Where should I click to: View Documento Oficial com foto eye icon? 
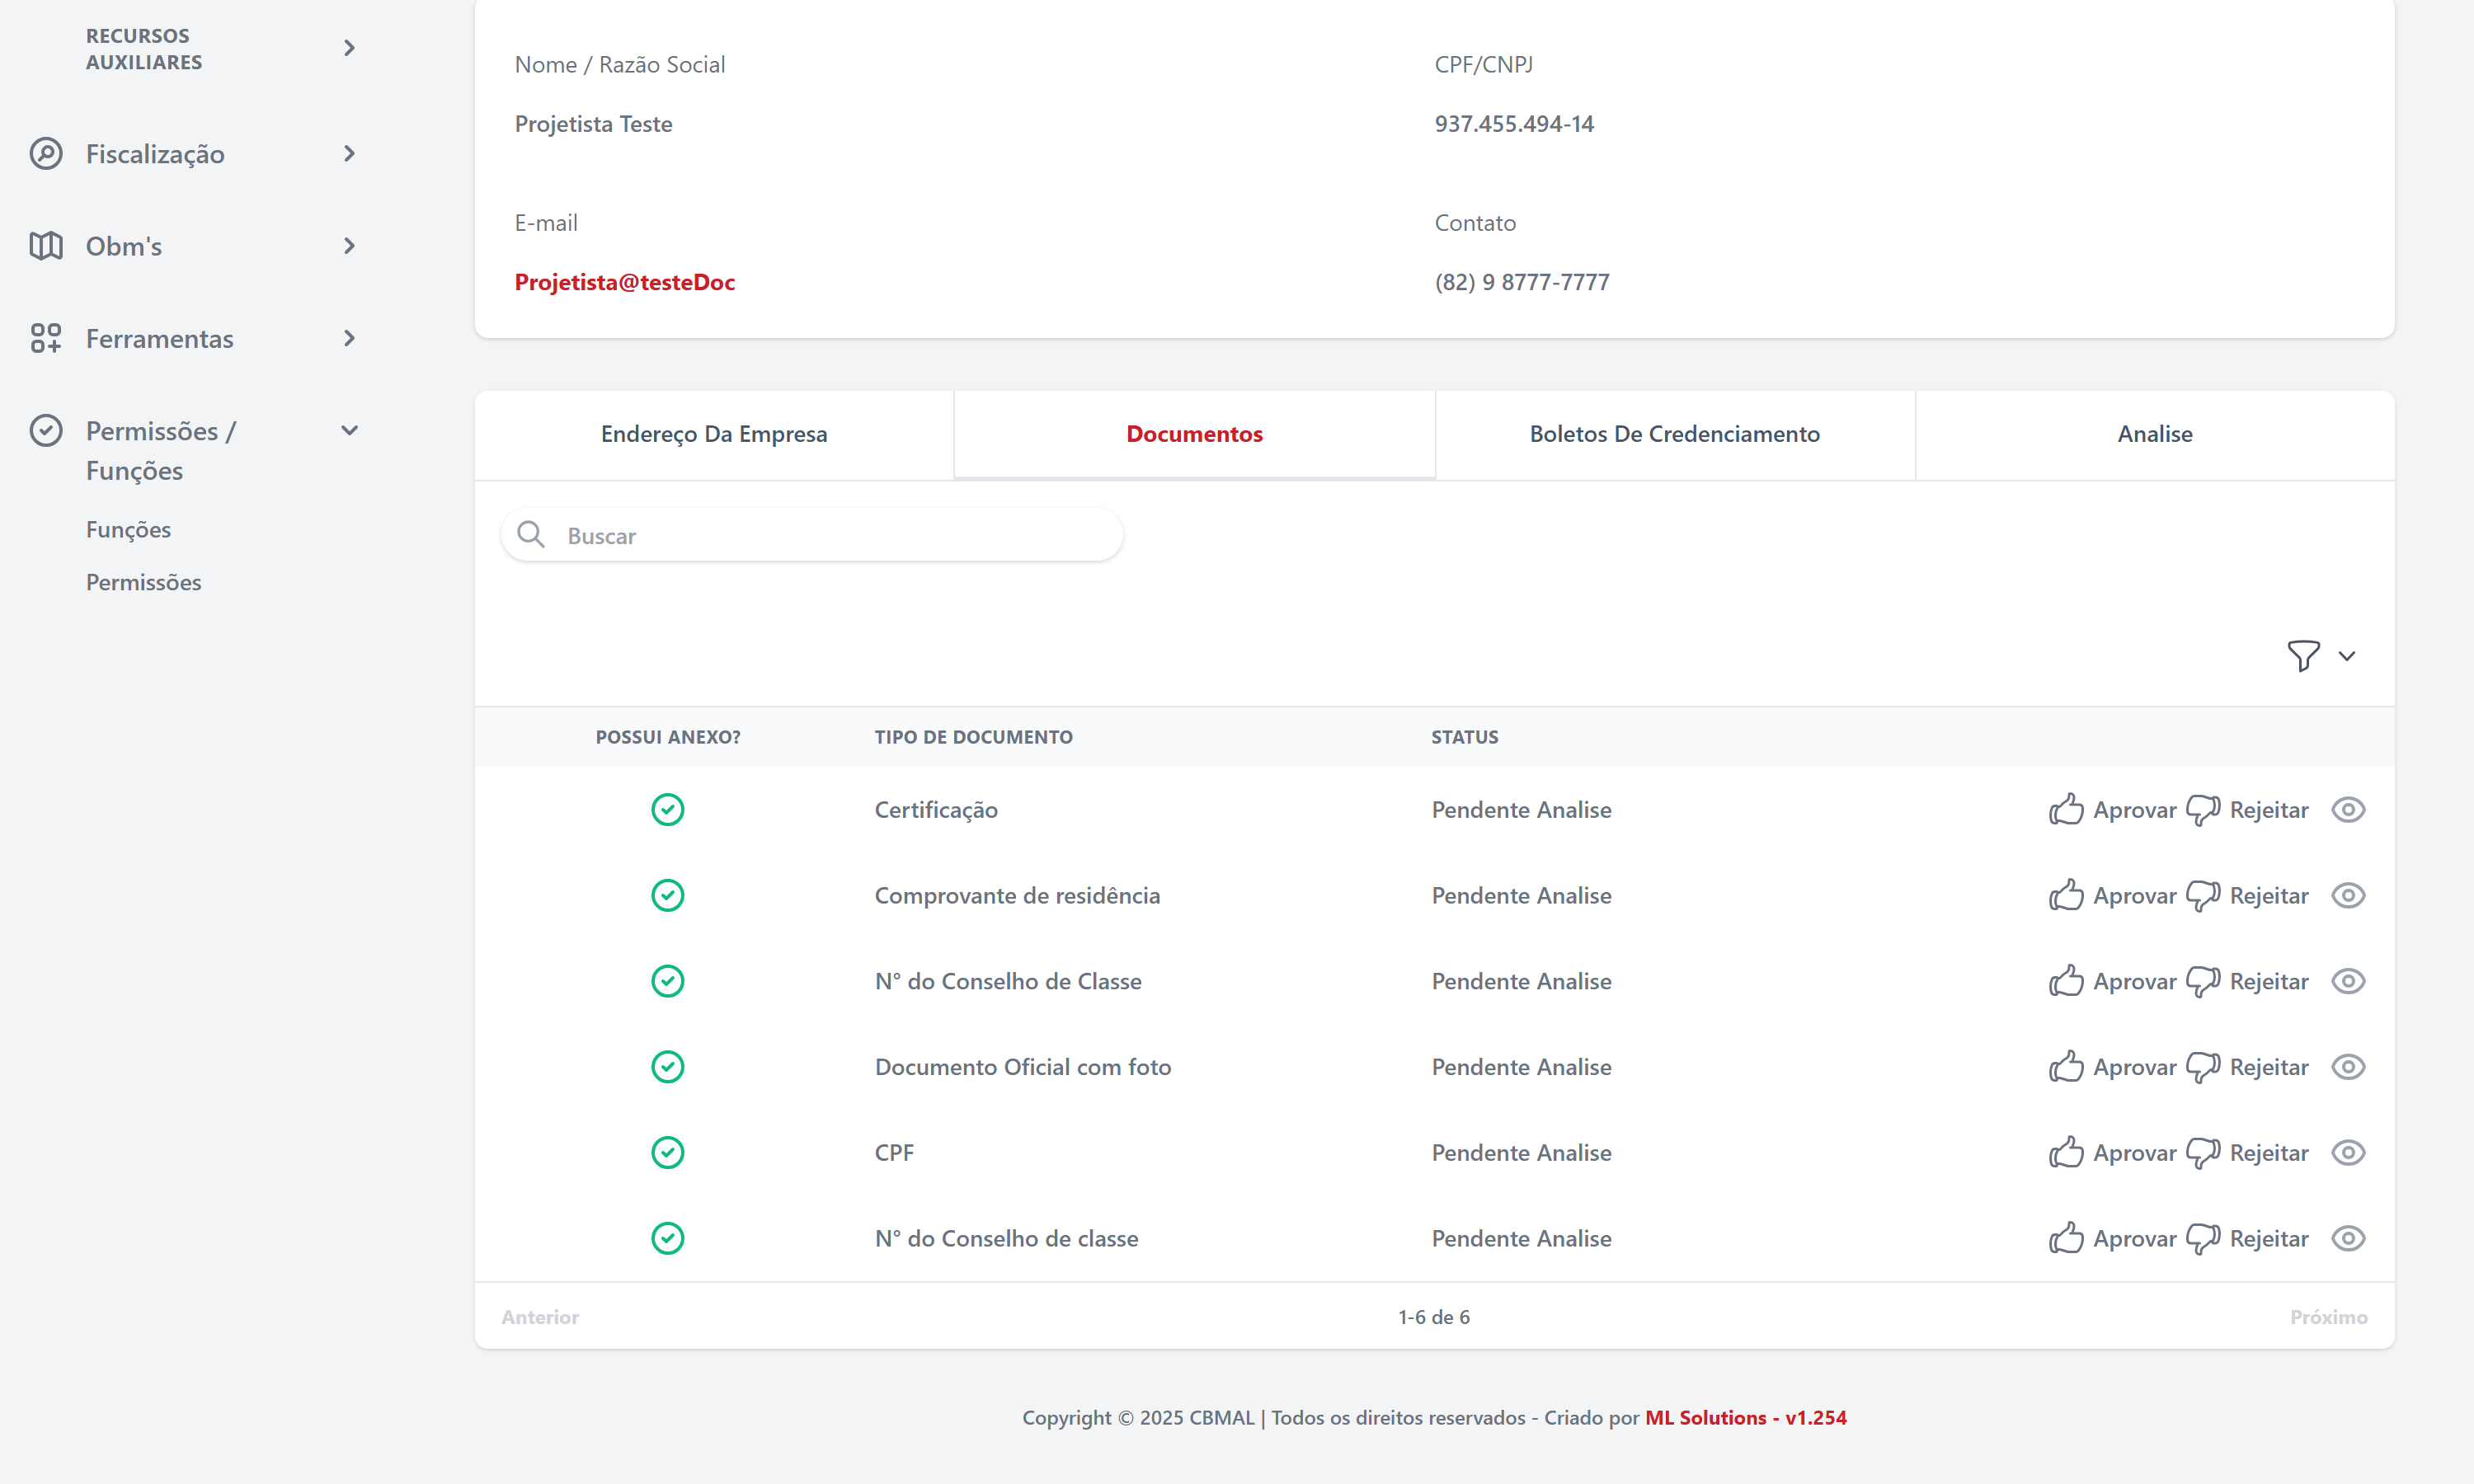[x=2347, y=1067]
